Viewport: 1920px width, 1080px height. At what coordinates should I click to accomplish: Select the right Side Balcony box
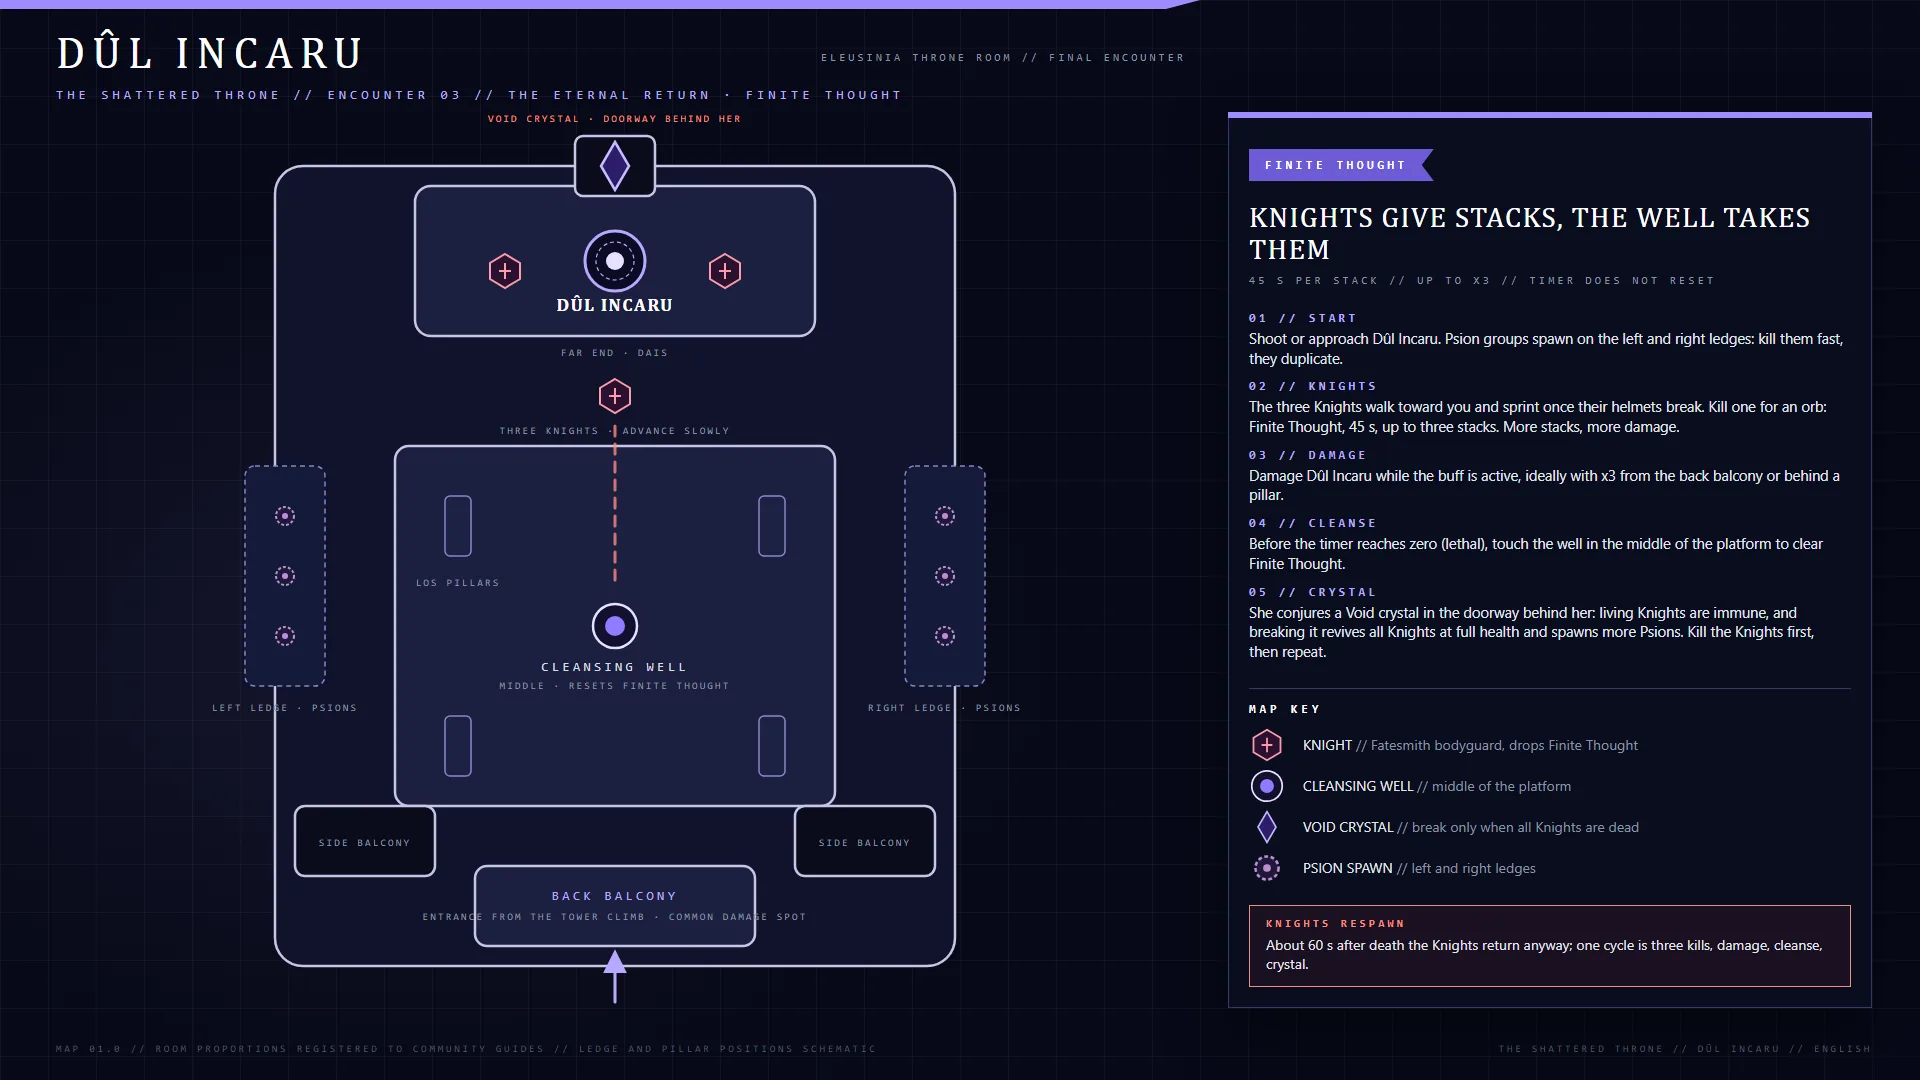click(865, 841)
